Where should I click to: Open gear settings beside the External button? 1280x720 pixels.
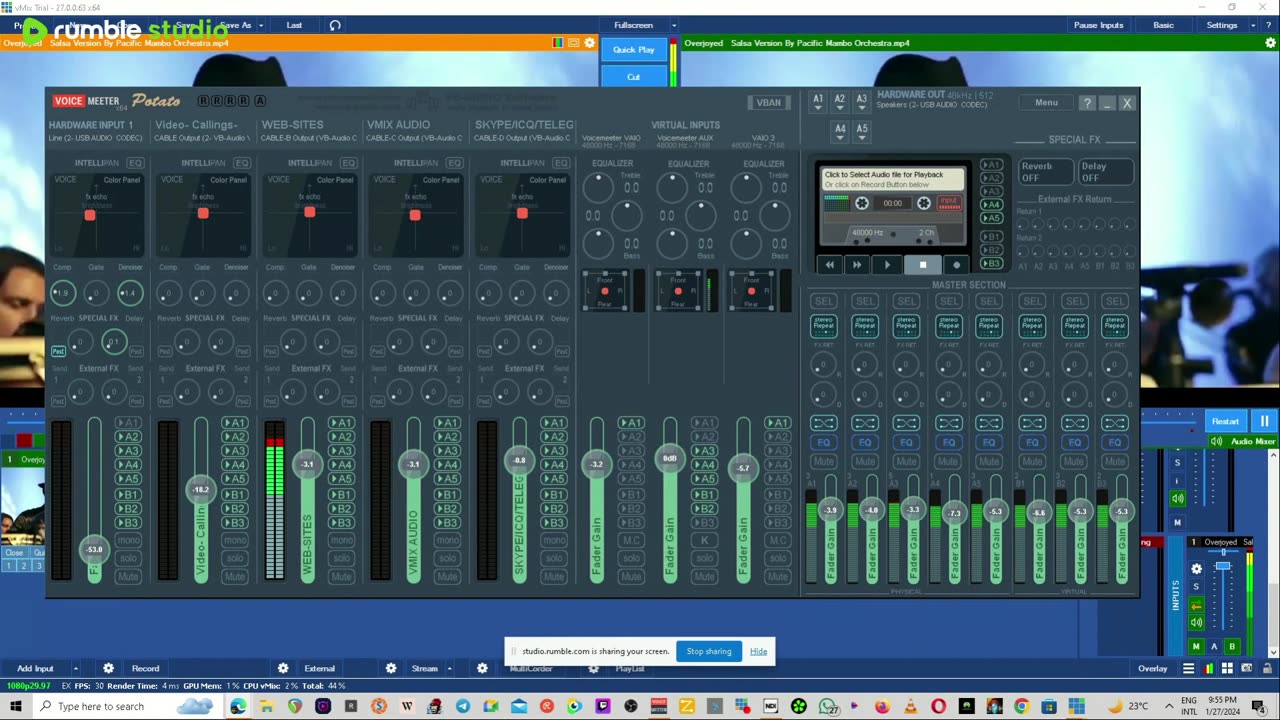[391, 668]
